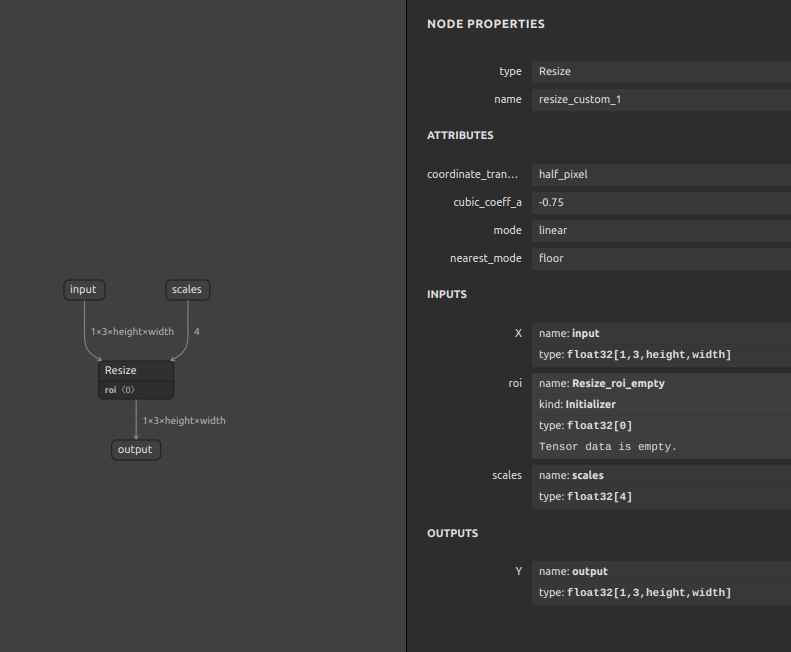Image resolution: width=791 pixels, height=652 pixels.
Task: Click the name field resize_custom_1
Action: coord(661,100)
